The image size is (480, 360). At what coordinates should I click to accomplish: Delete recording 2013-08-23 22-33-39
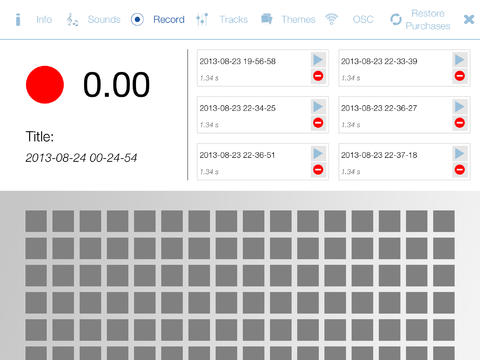tap(460, 76)
